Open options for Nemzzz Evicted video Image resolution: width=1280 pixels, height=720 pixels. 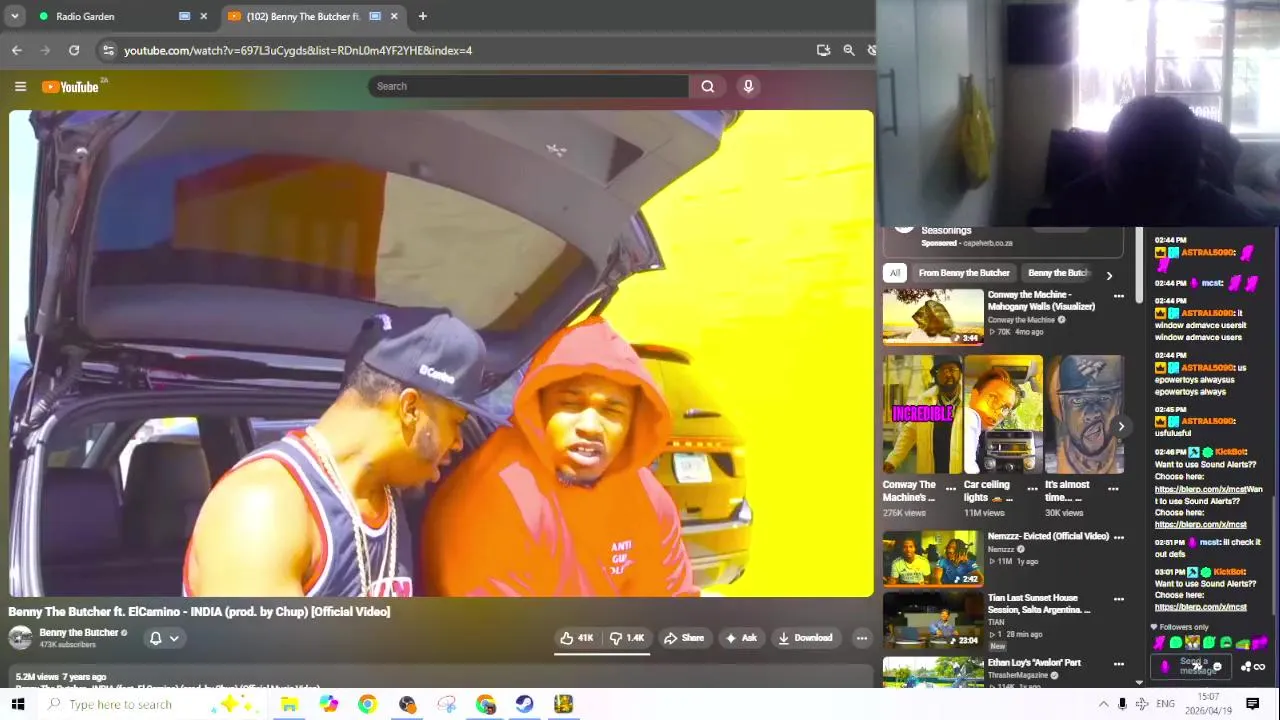pos(1119,538)
